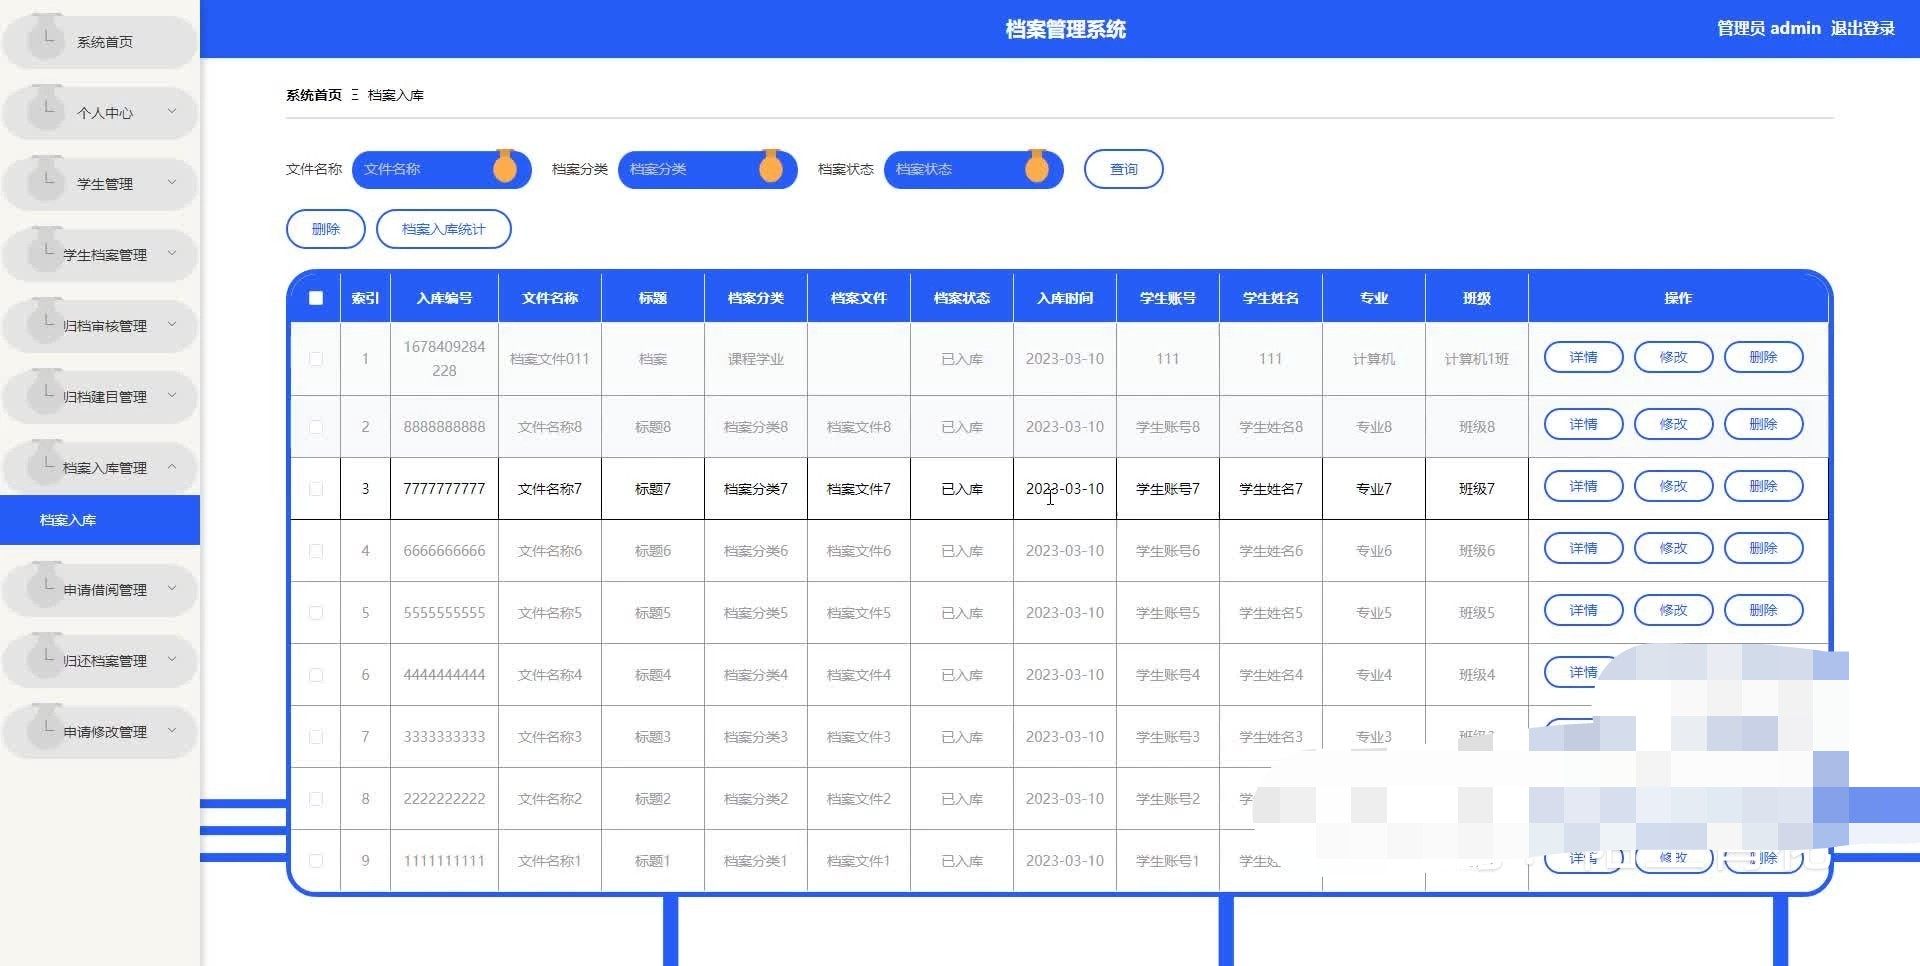Click the 管理员 admin user label

click(x=1769, y=29)
